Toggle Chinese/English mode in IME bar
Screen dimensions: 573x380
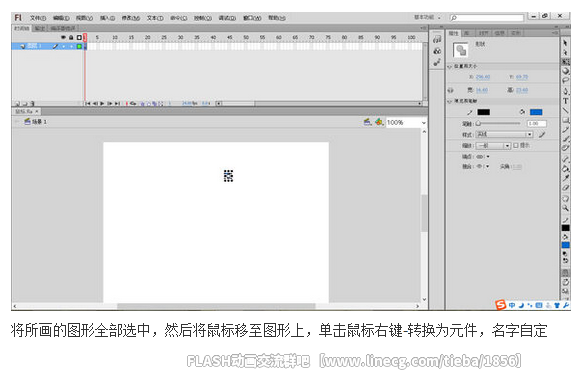511,305
